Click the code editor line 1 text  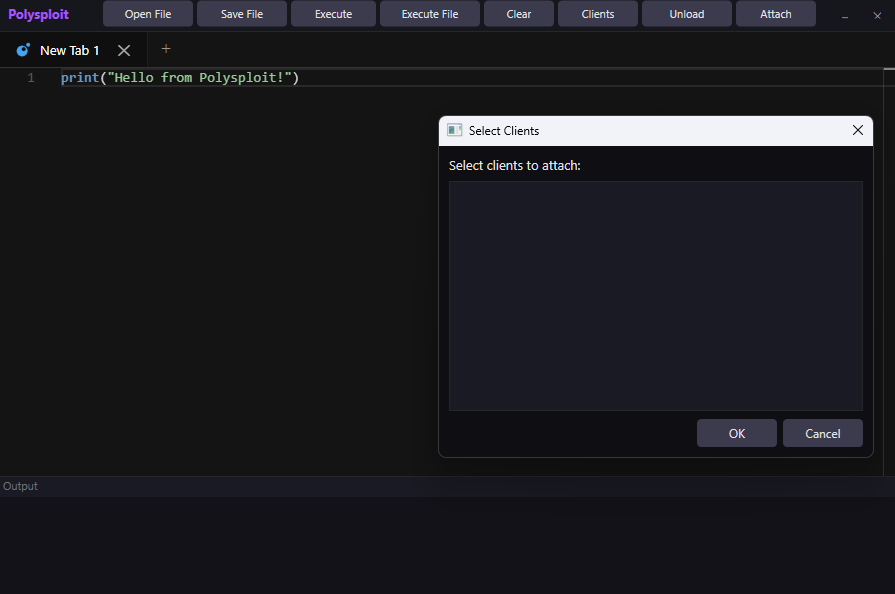point(180,78)
